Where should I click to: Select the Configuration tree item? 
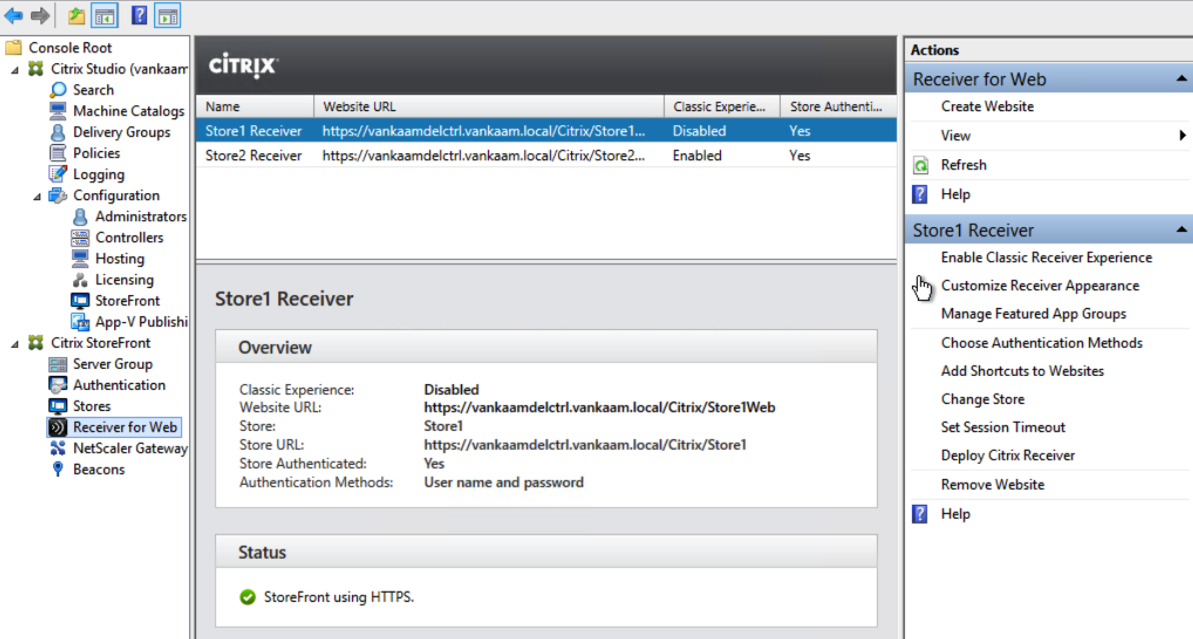point(116,196)
